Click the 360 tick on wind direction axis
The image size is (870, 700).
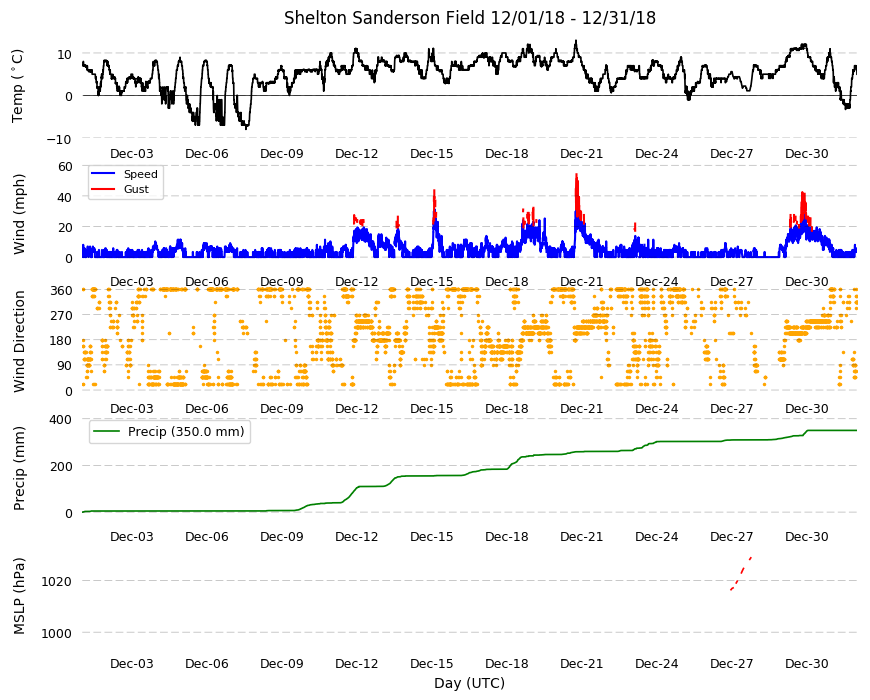pos(62,290)
